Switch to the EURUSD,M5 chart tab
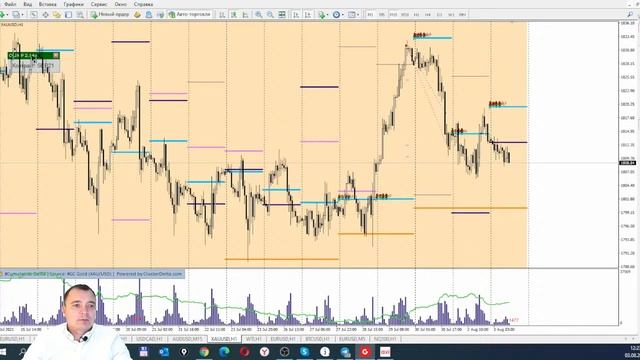This screenshot has height=360, width=640. (352, 339)
